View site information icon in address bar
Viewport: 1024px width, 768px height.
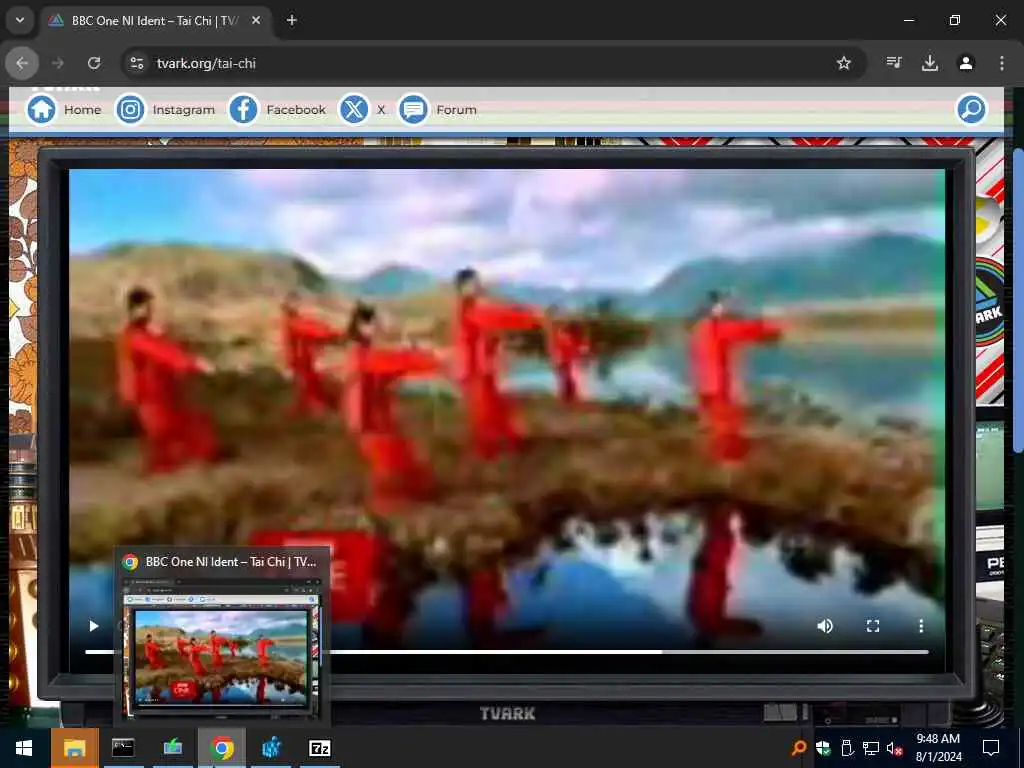point(137,63)
